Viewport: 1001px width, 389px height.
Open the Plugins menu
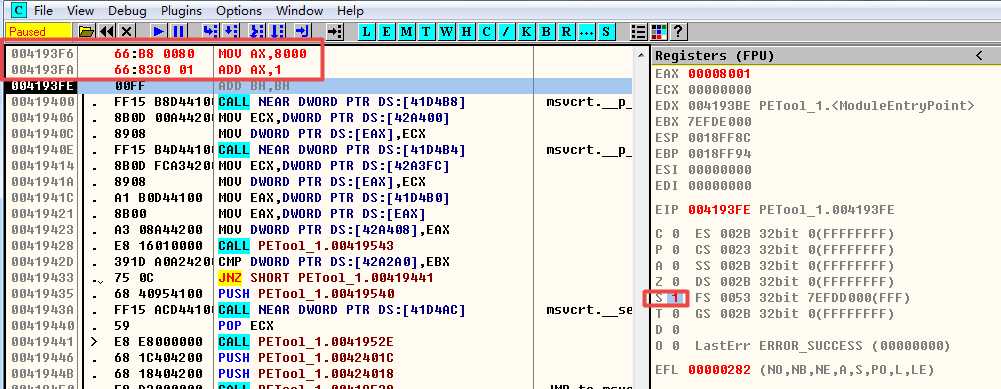pyautogui.click(x=181, y=11)
